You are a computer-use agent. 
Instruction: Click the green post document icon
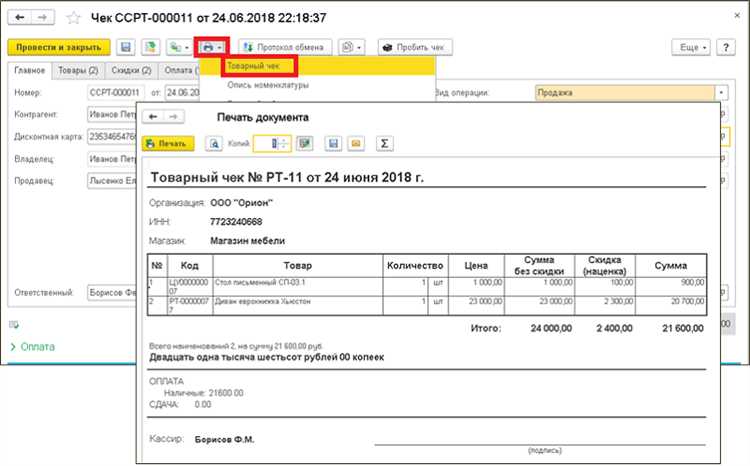tap(150, 47)
